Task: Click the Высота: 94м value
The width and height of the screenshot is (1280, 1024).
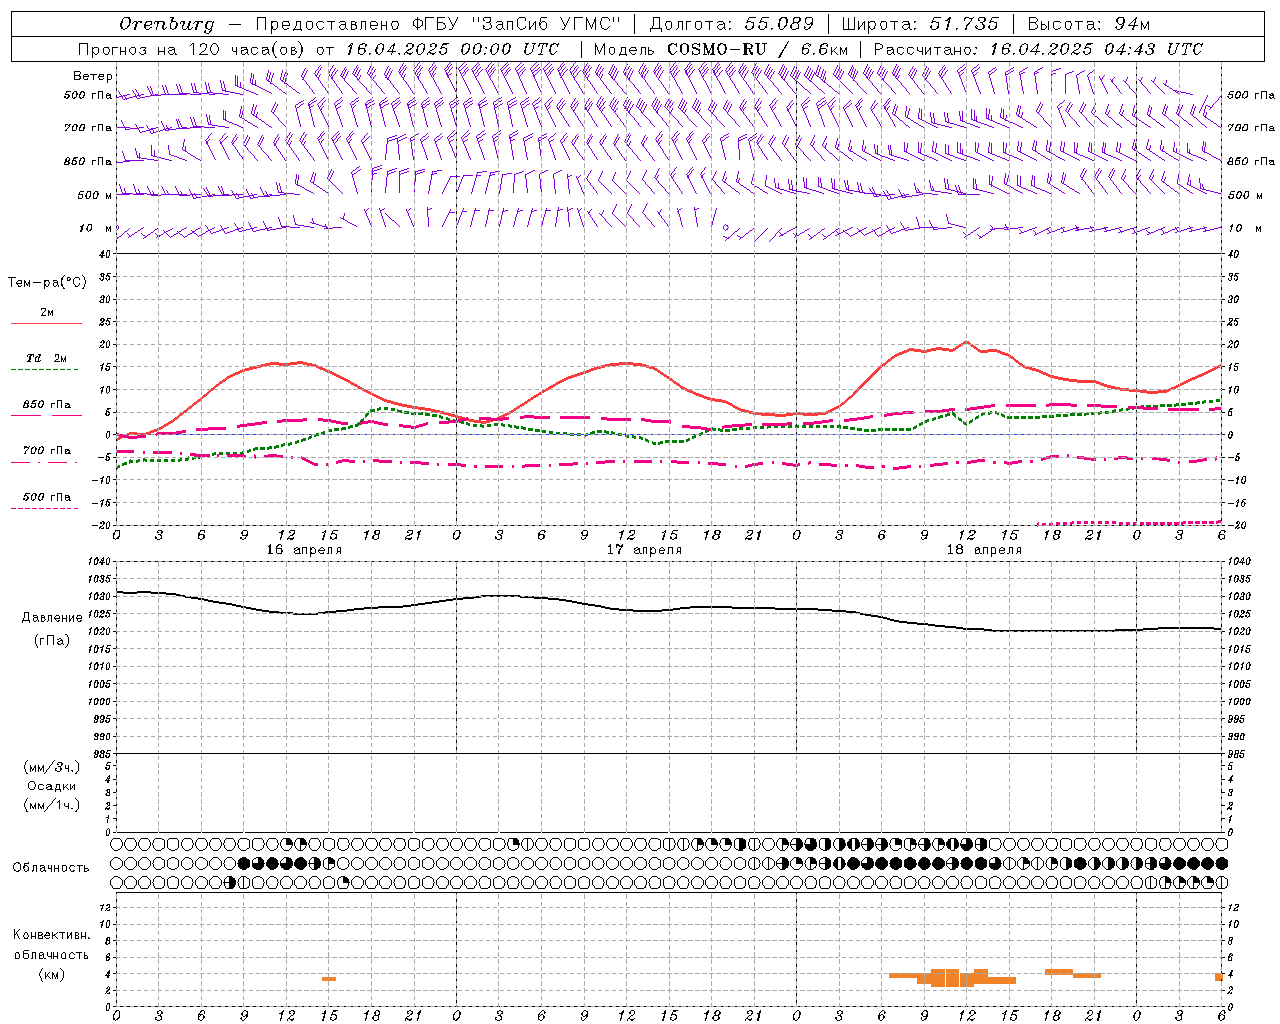Action: [x=1089, y=24]
